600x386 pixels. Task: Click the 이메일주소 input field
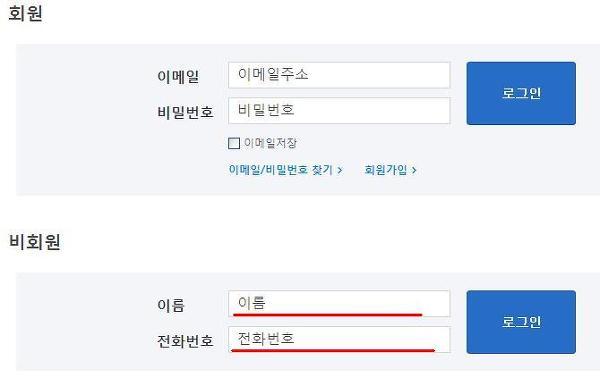(339, 75)
